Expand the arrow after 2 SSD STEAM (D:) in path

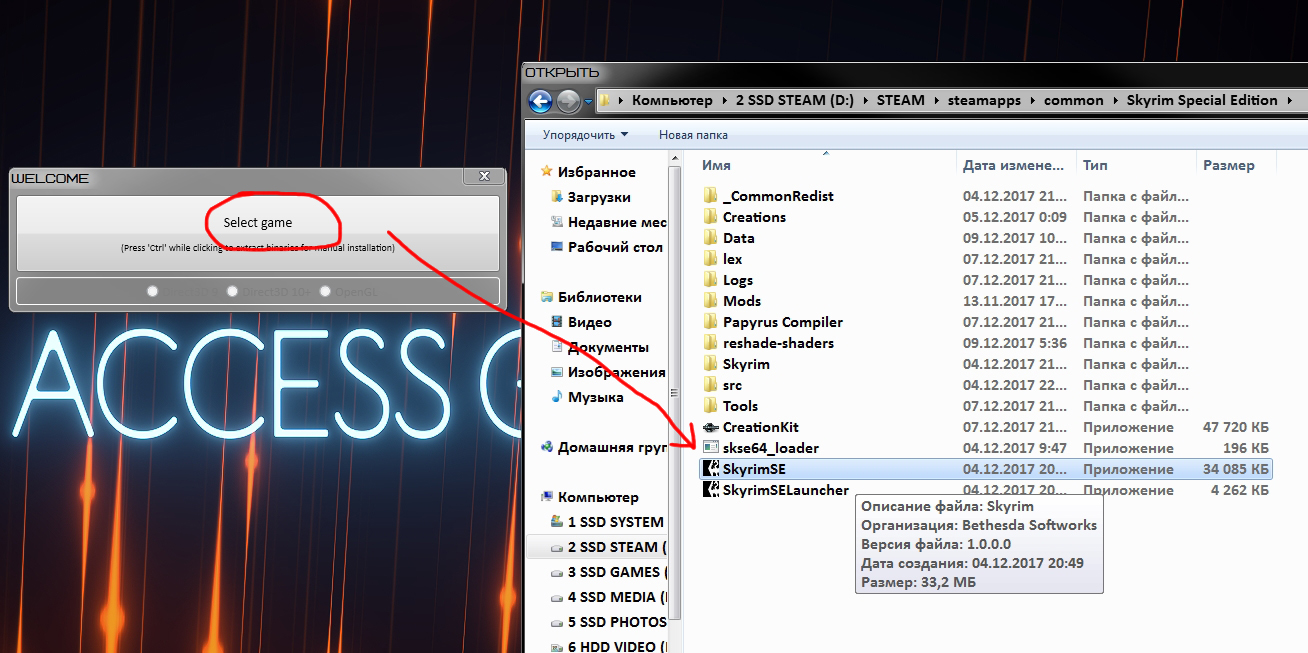pyautogui.click(x=866, y=100)
